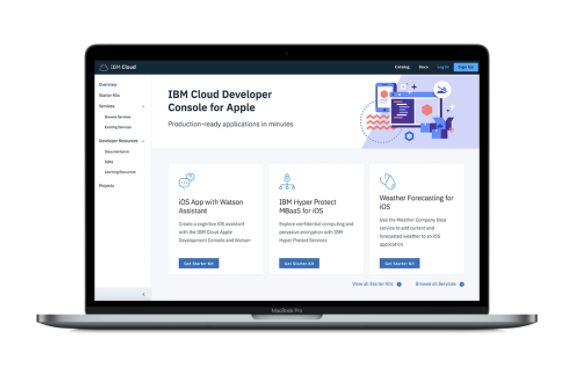The width and height of the screenshot is (575, 379).
Task: Open Docs in the top navigation
Action: click(423, 67)
